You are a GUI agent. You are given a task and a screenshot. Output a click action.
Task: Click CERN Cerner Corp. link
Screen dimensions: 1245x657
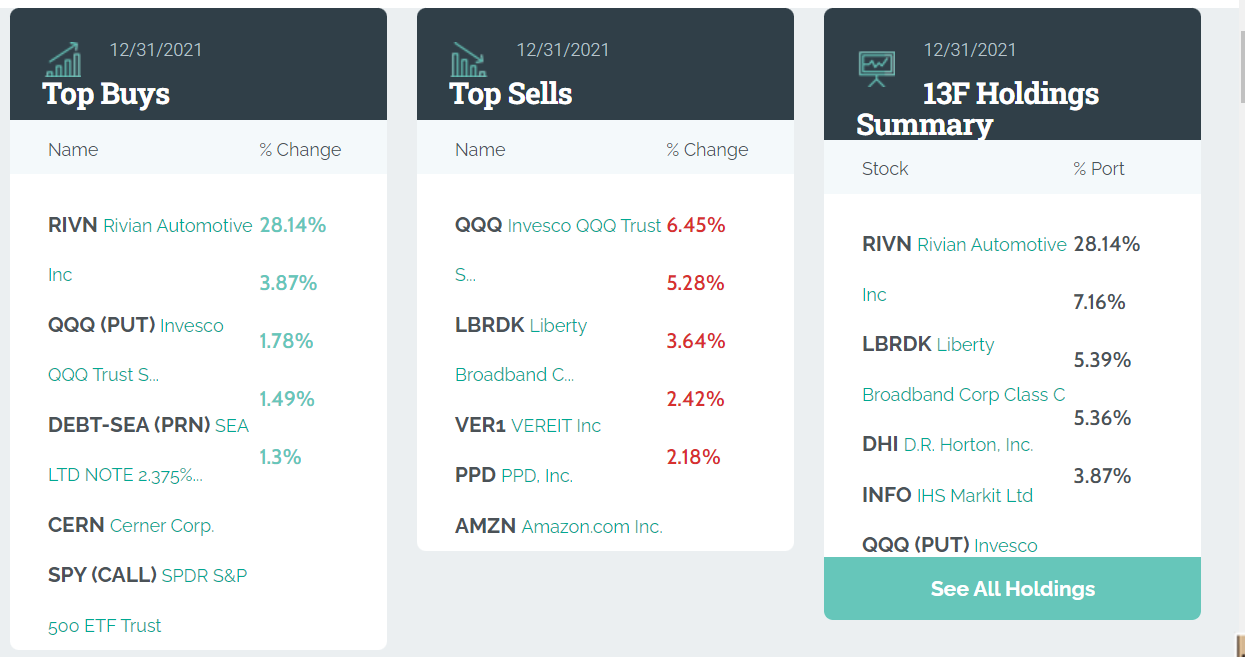click(x=131, y=525)
